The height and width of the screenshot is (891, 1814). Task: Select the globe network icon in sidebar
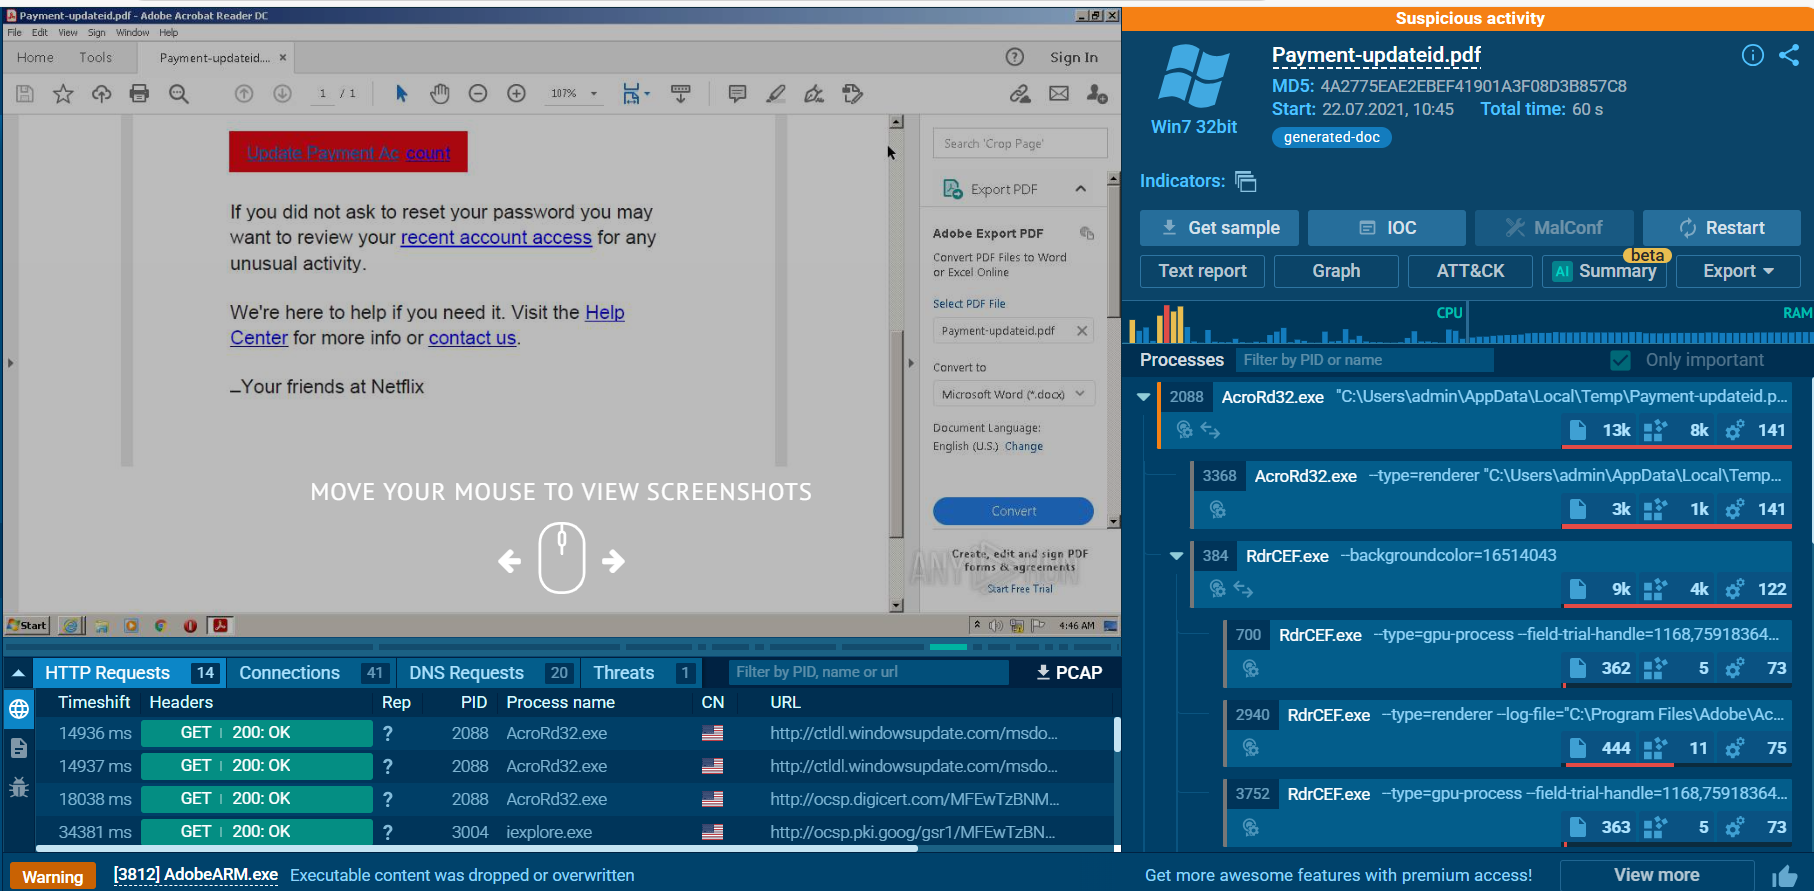pyautogui.click(x=19, y=709)
